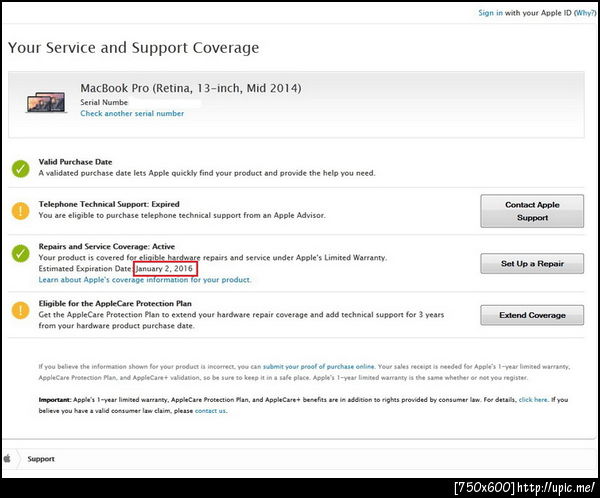Open the contact us link
Viewport: 600px width, 498px height.
210,411
